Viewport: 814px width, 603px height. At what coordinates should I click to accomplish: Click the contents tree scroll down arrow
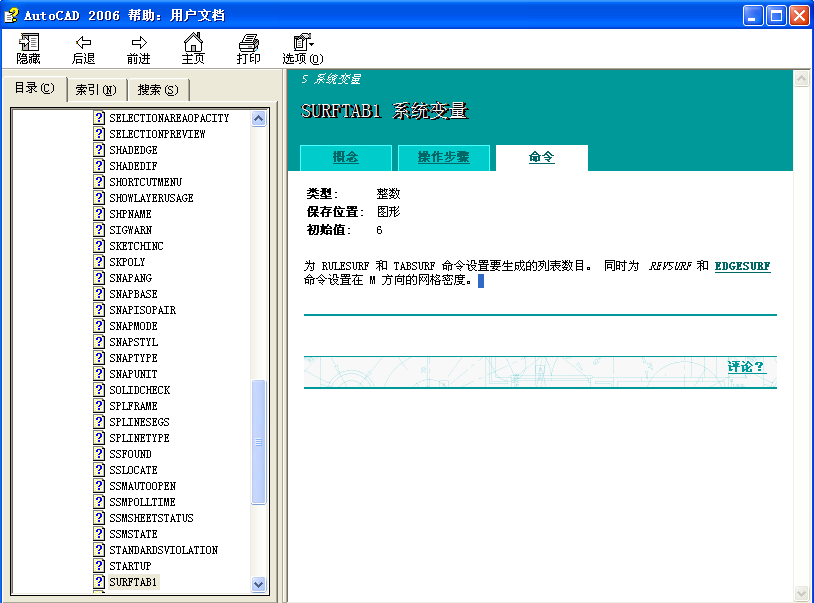pyautogui.click(x=259, y=584)
